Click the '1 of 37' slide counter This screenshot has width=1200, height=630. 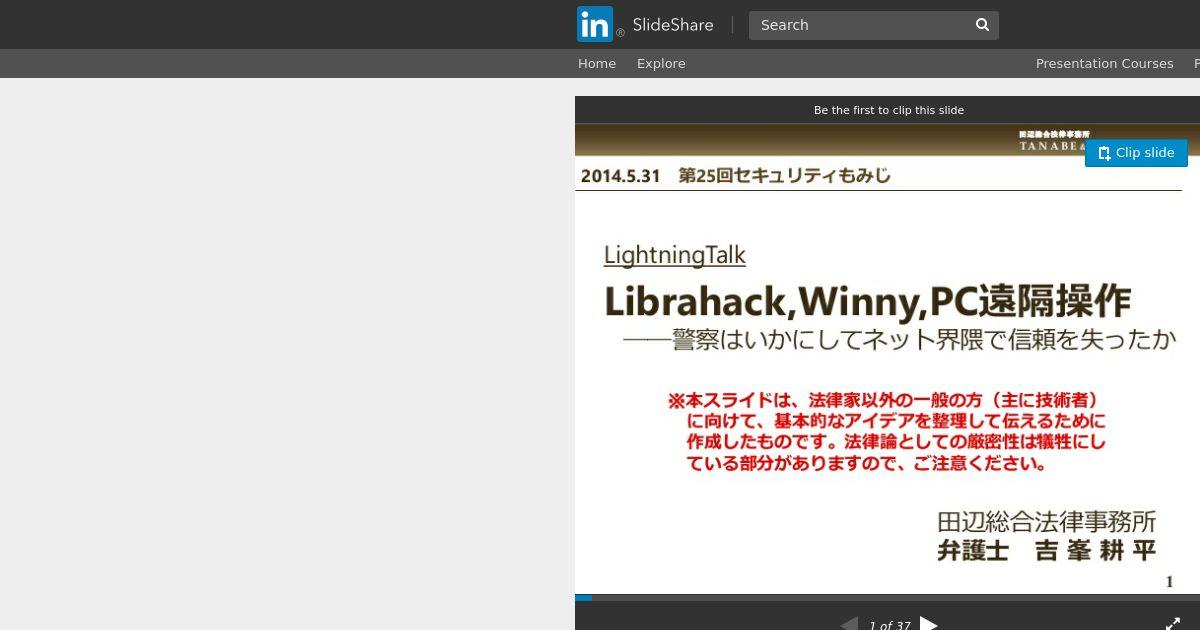tap(889, 625)
